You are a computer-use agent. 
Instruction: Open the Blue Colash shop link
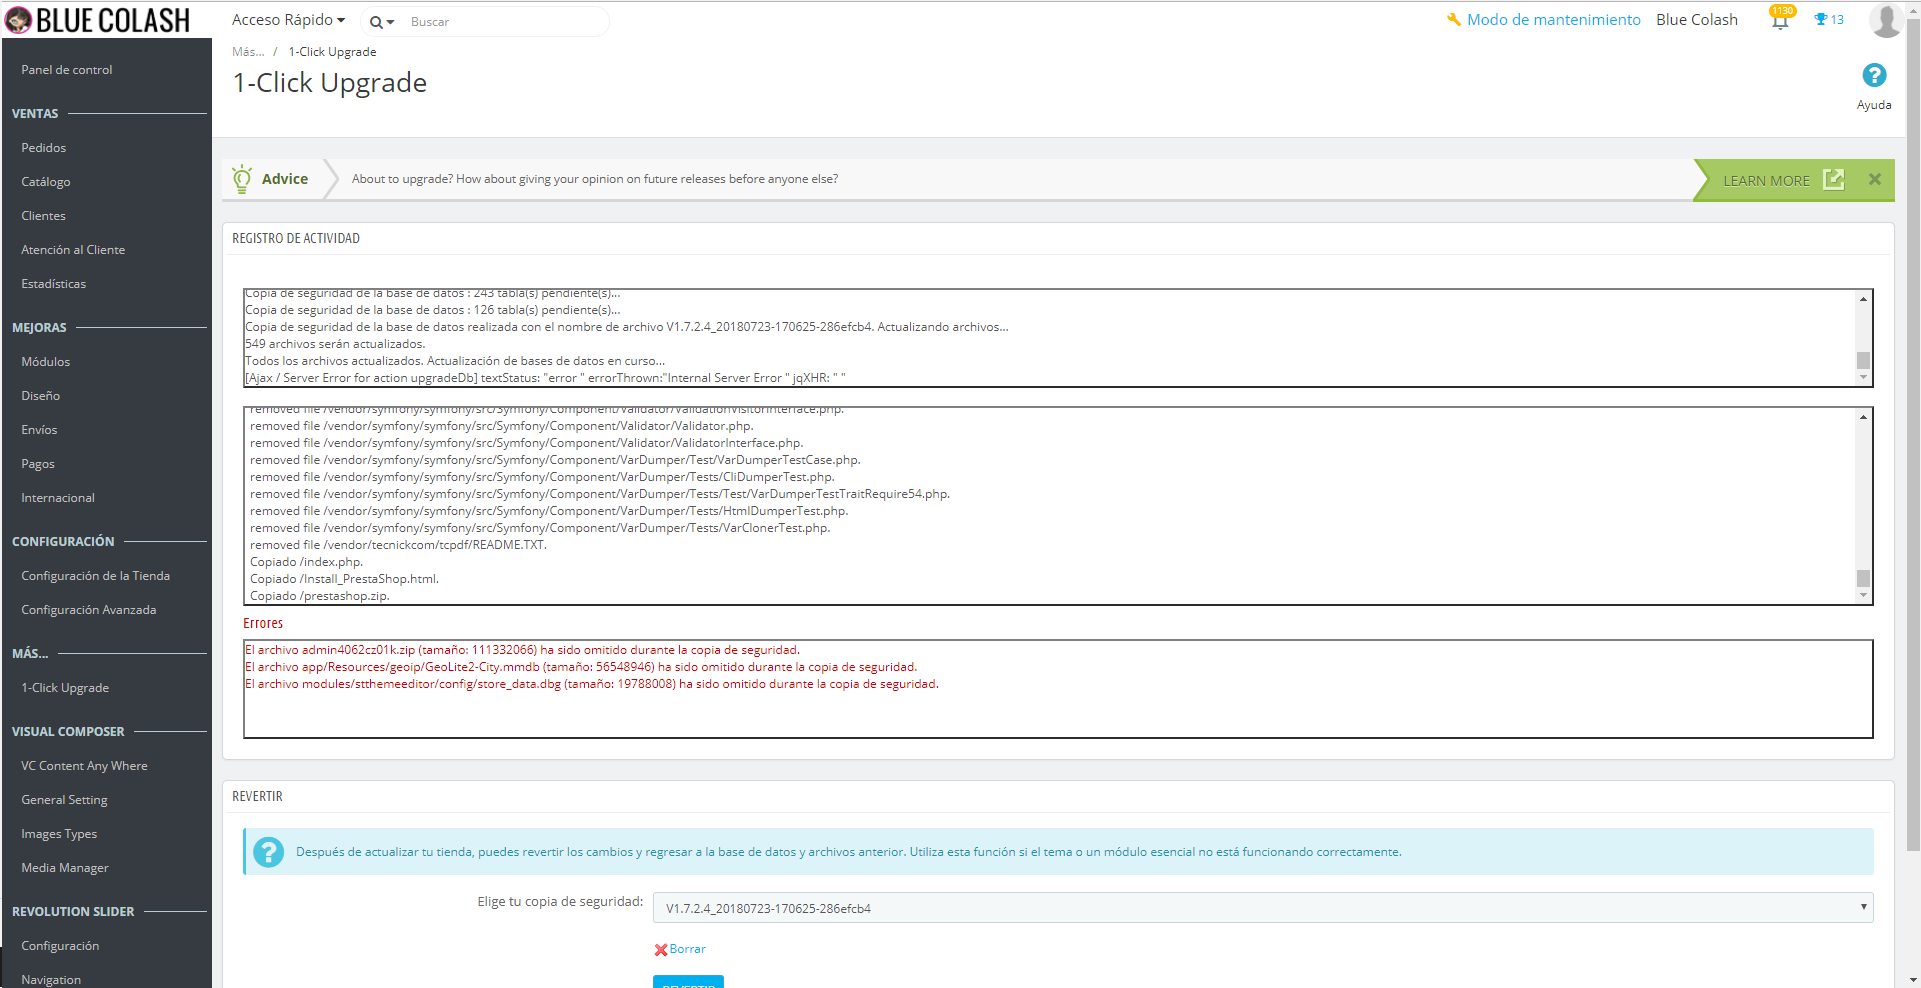tap(1697, 20)
